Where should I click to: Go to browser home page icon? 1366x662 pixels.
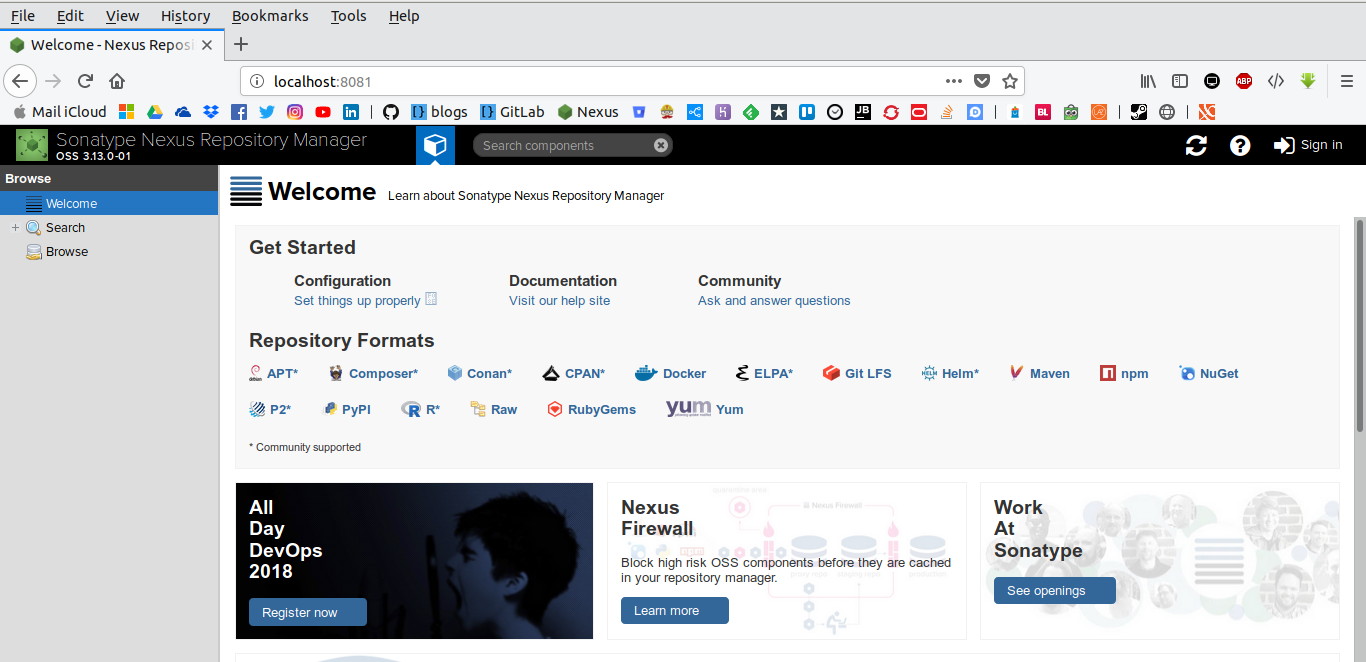[x=117, y=81]
